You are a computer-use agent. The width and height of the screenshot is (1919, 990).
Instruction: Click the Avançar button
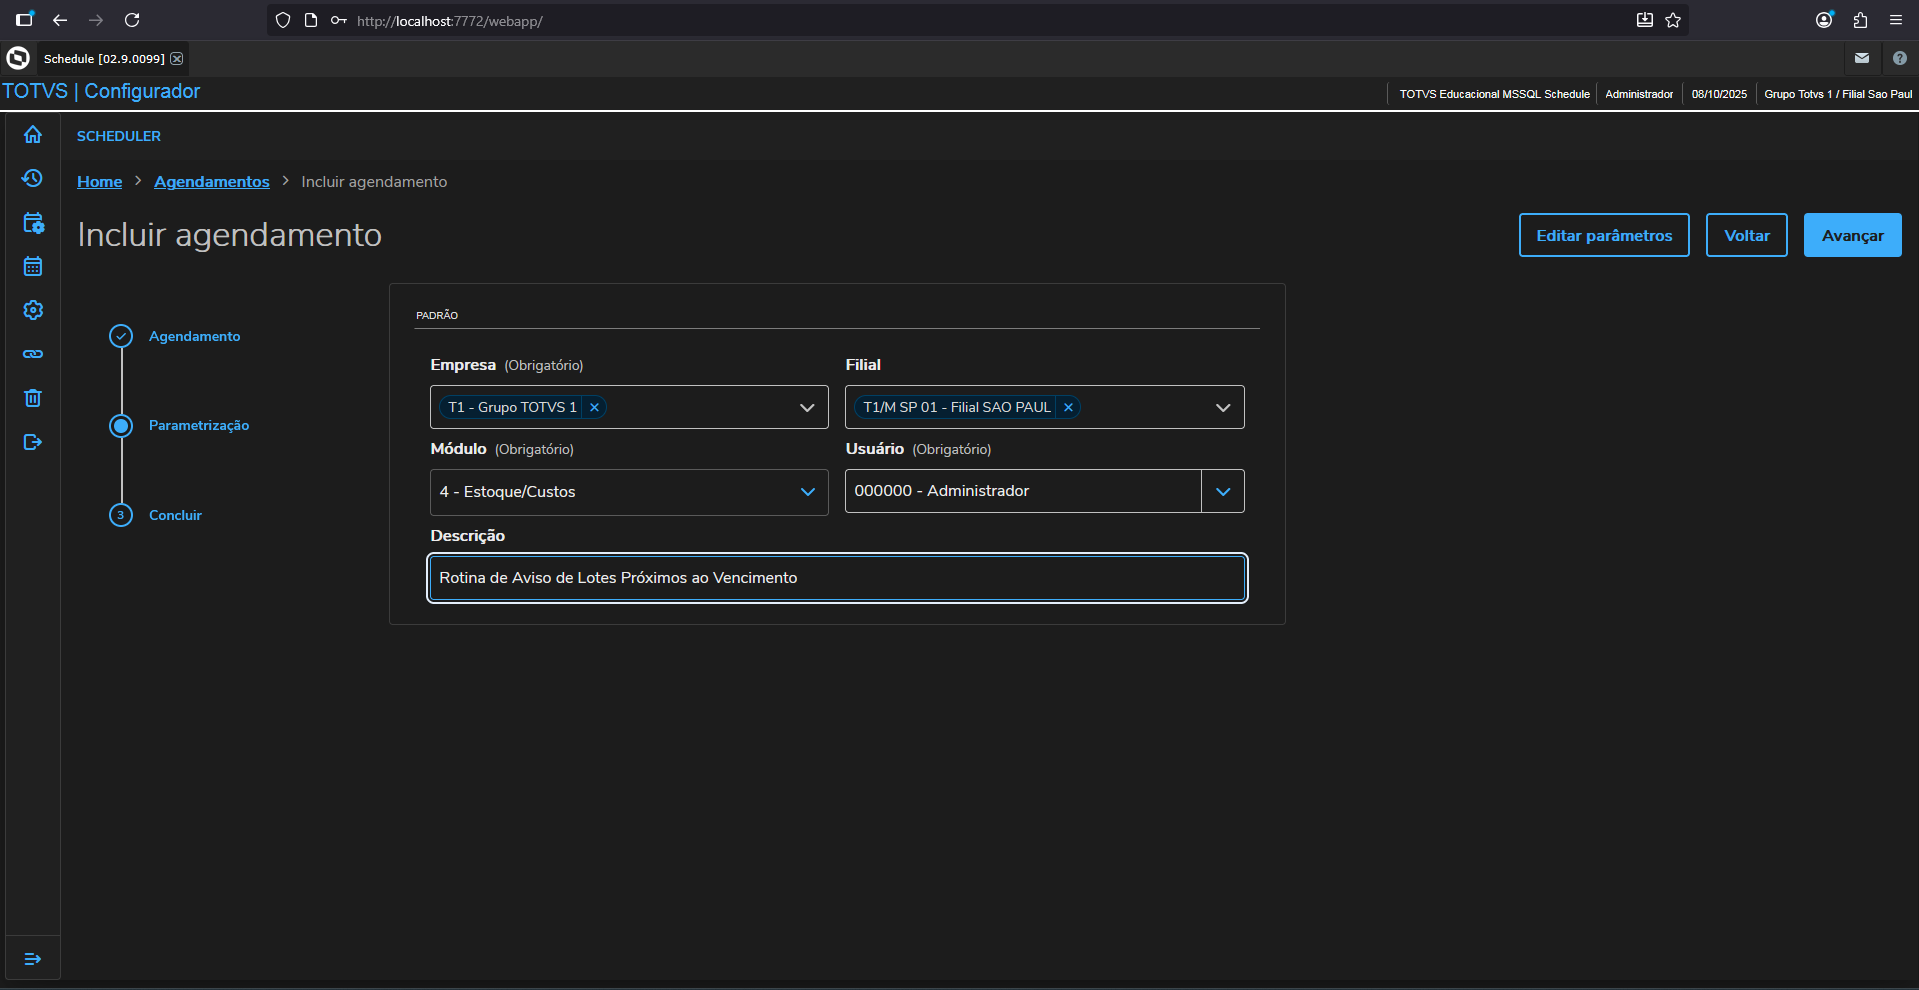coord(1852,235)
